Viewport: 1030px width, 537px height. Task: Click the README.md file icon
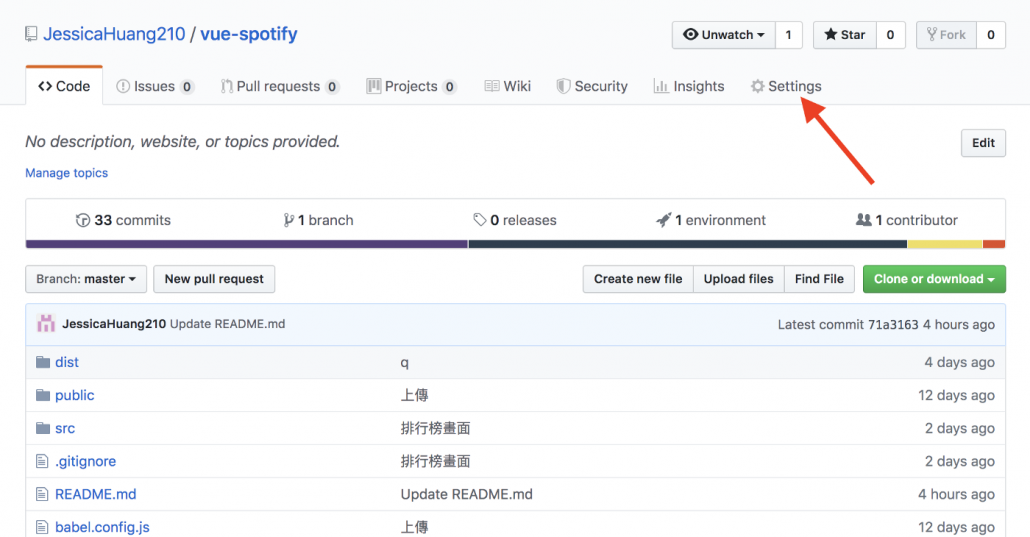tap(42, 494)
